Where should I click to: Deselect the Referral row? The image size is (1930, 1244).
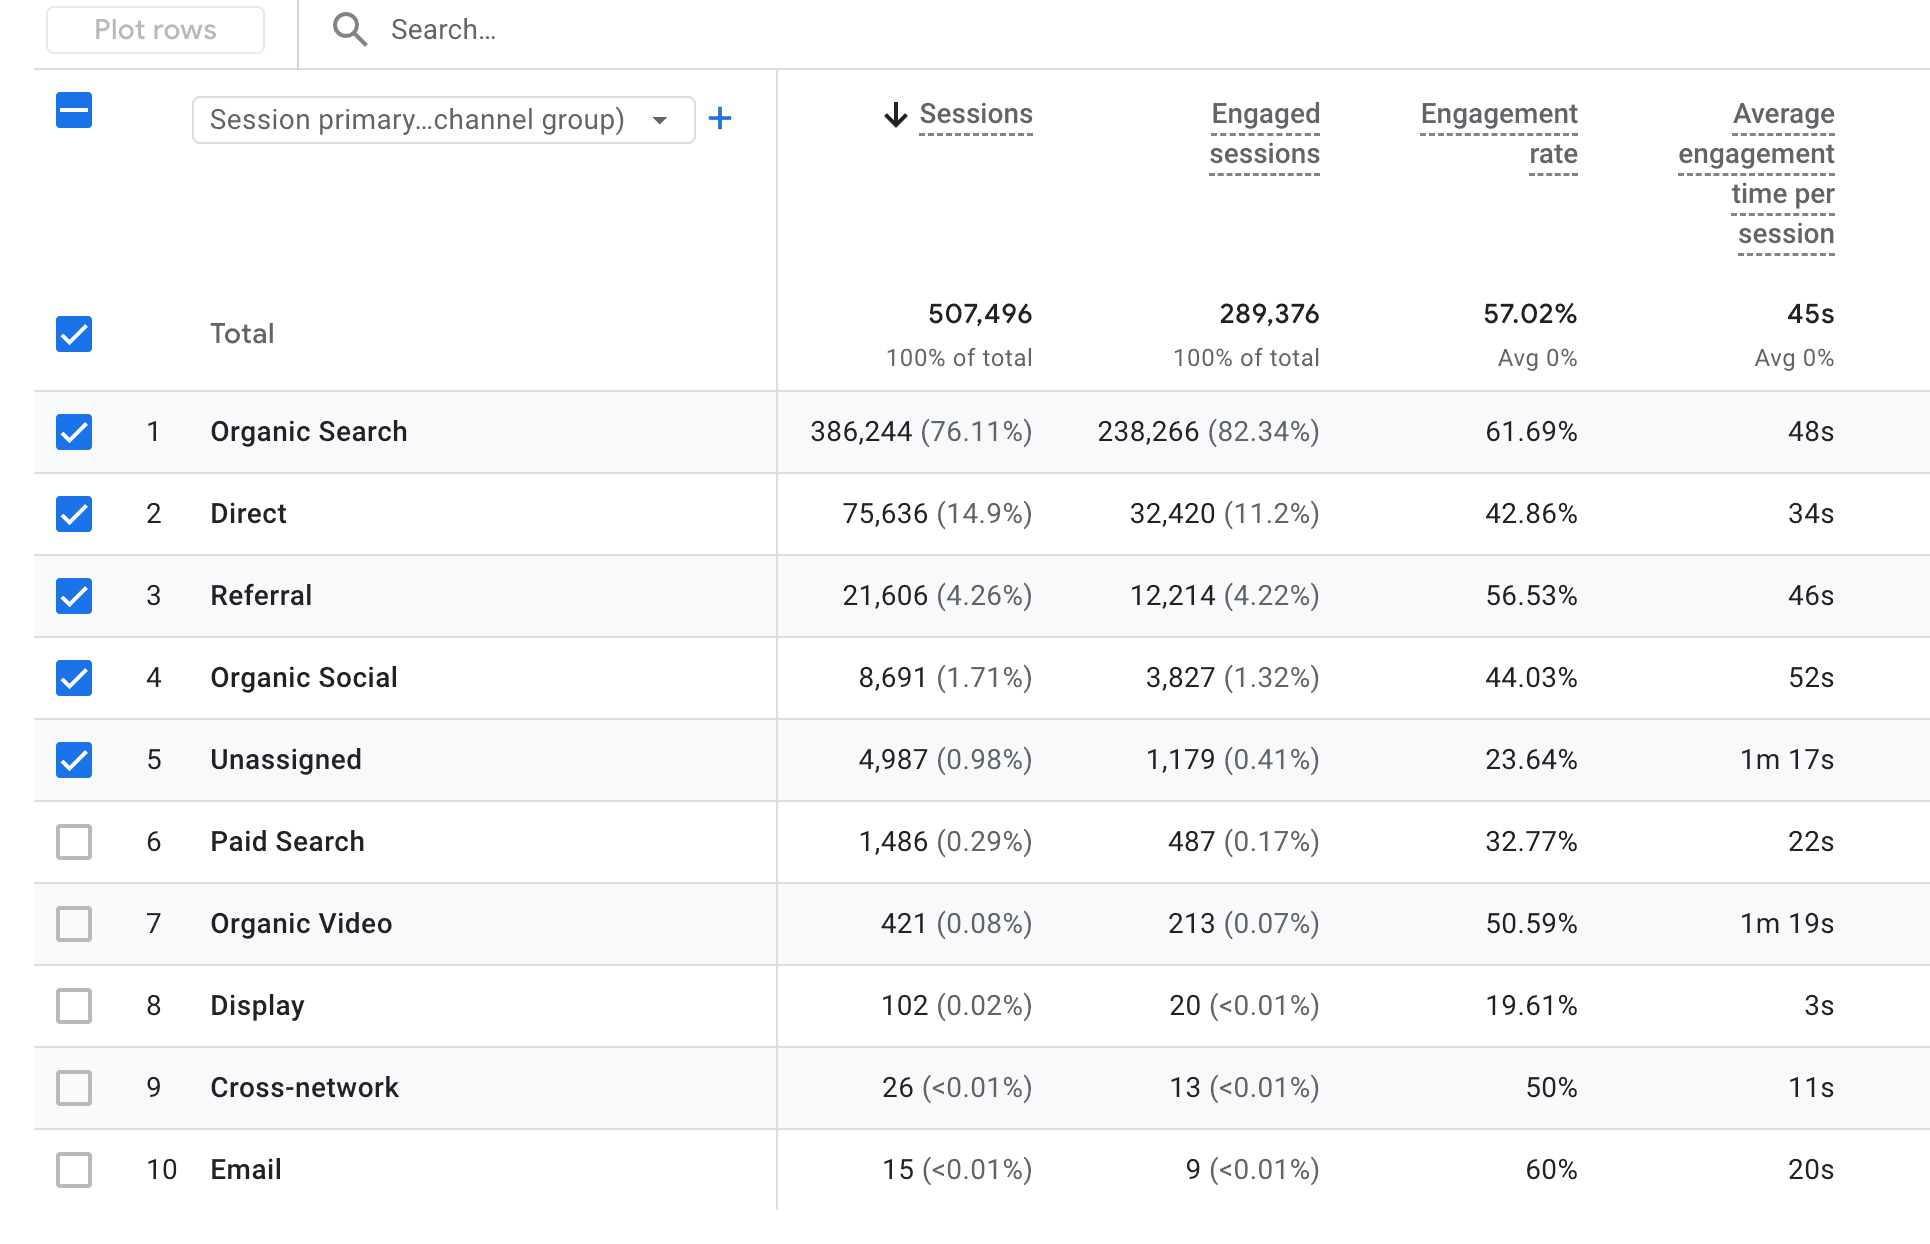[x=73, y=596]
